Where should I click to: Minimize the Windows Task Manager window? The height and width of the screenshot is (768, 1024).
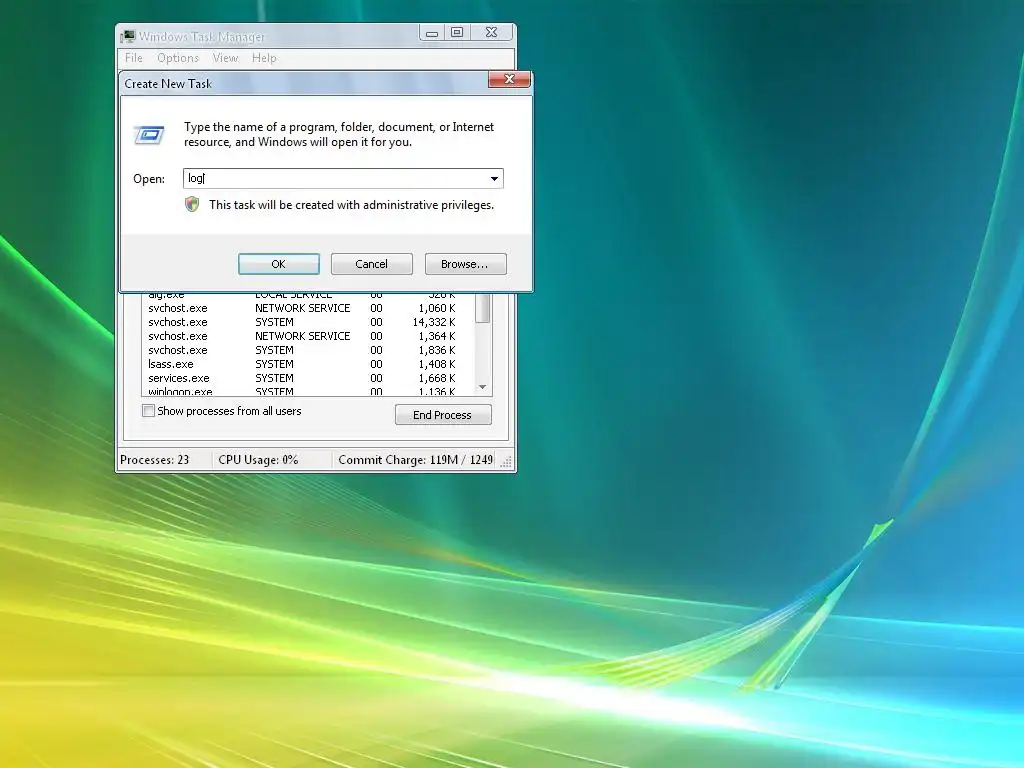tap(432, 33)
